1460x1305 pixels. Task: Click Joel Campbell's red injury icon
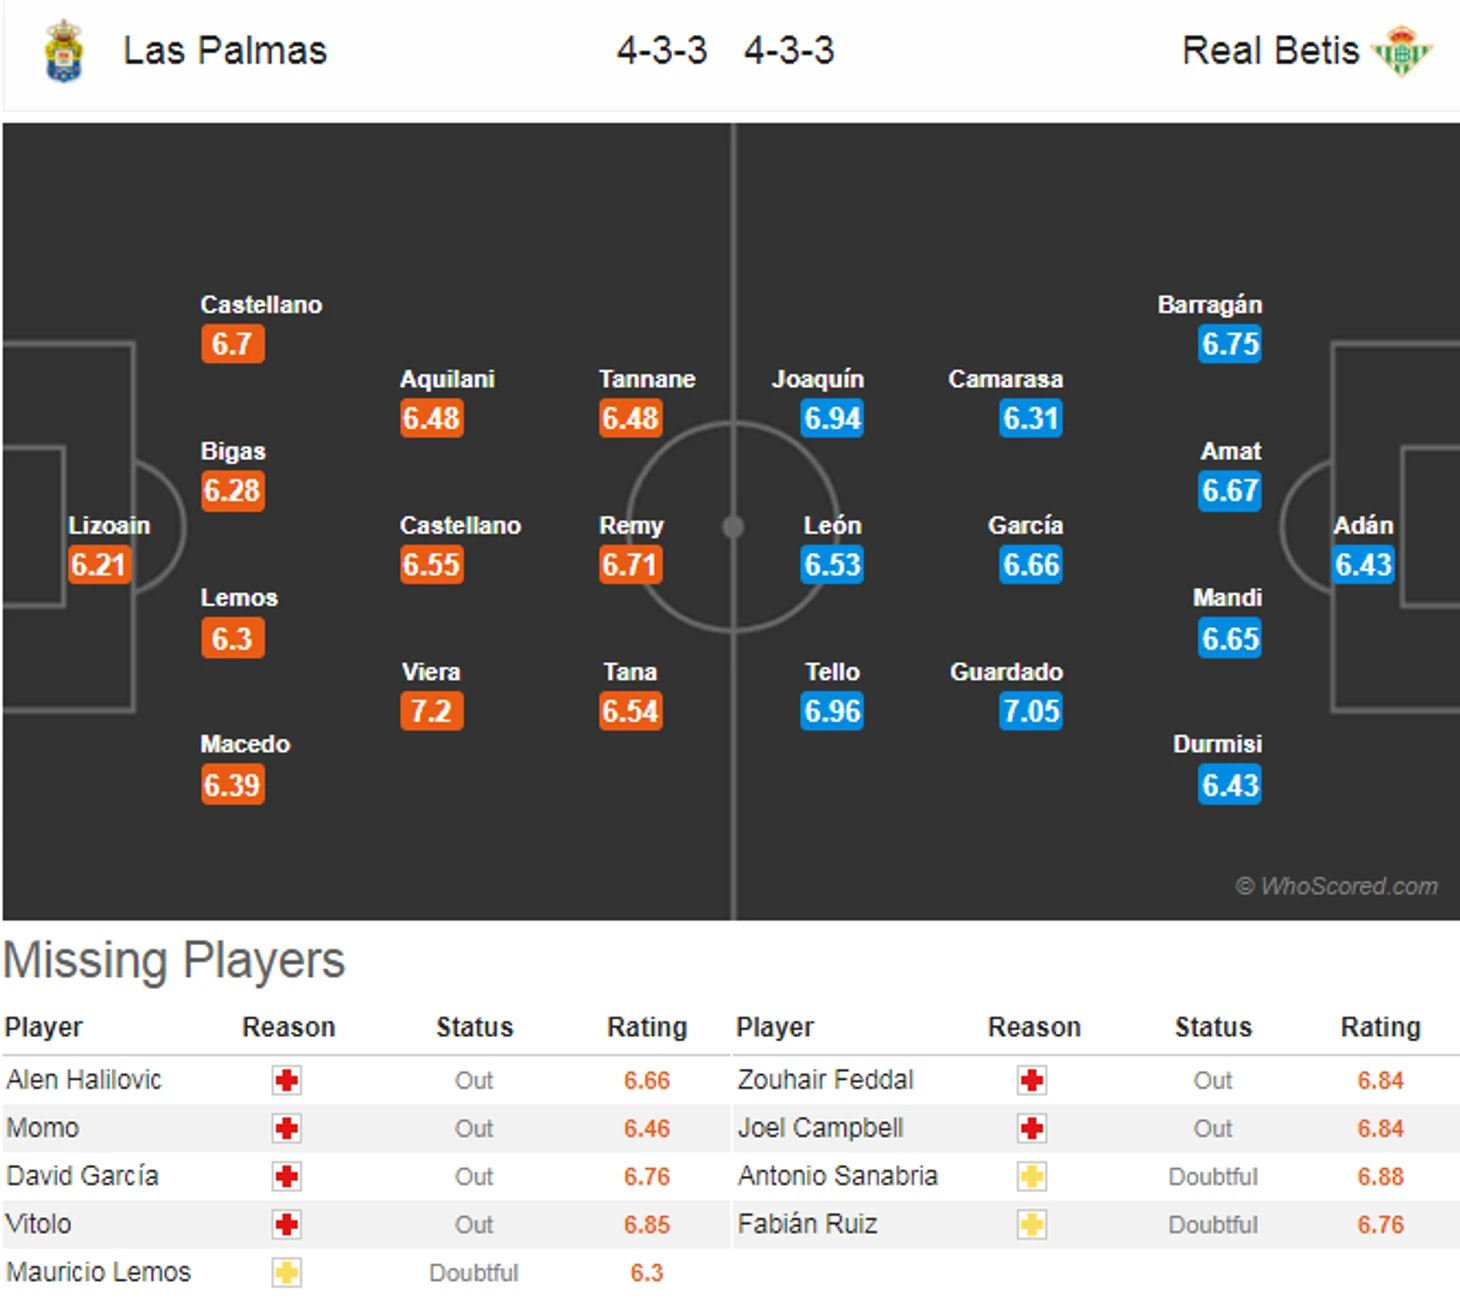click(x=1032, y=1129)
